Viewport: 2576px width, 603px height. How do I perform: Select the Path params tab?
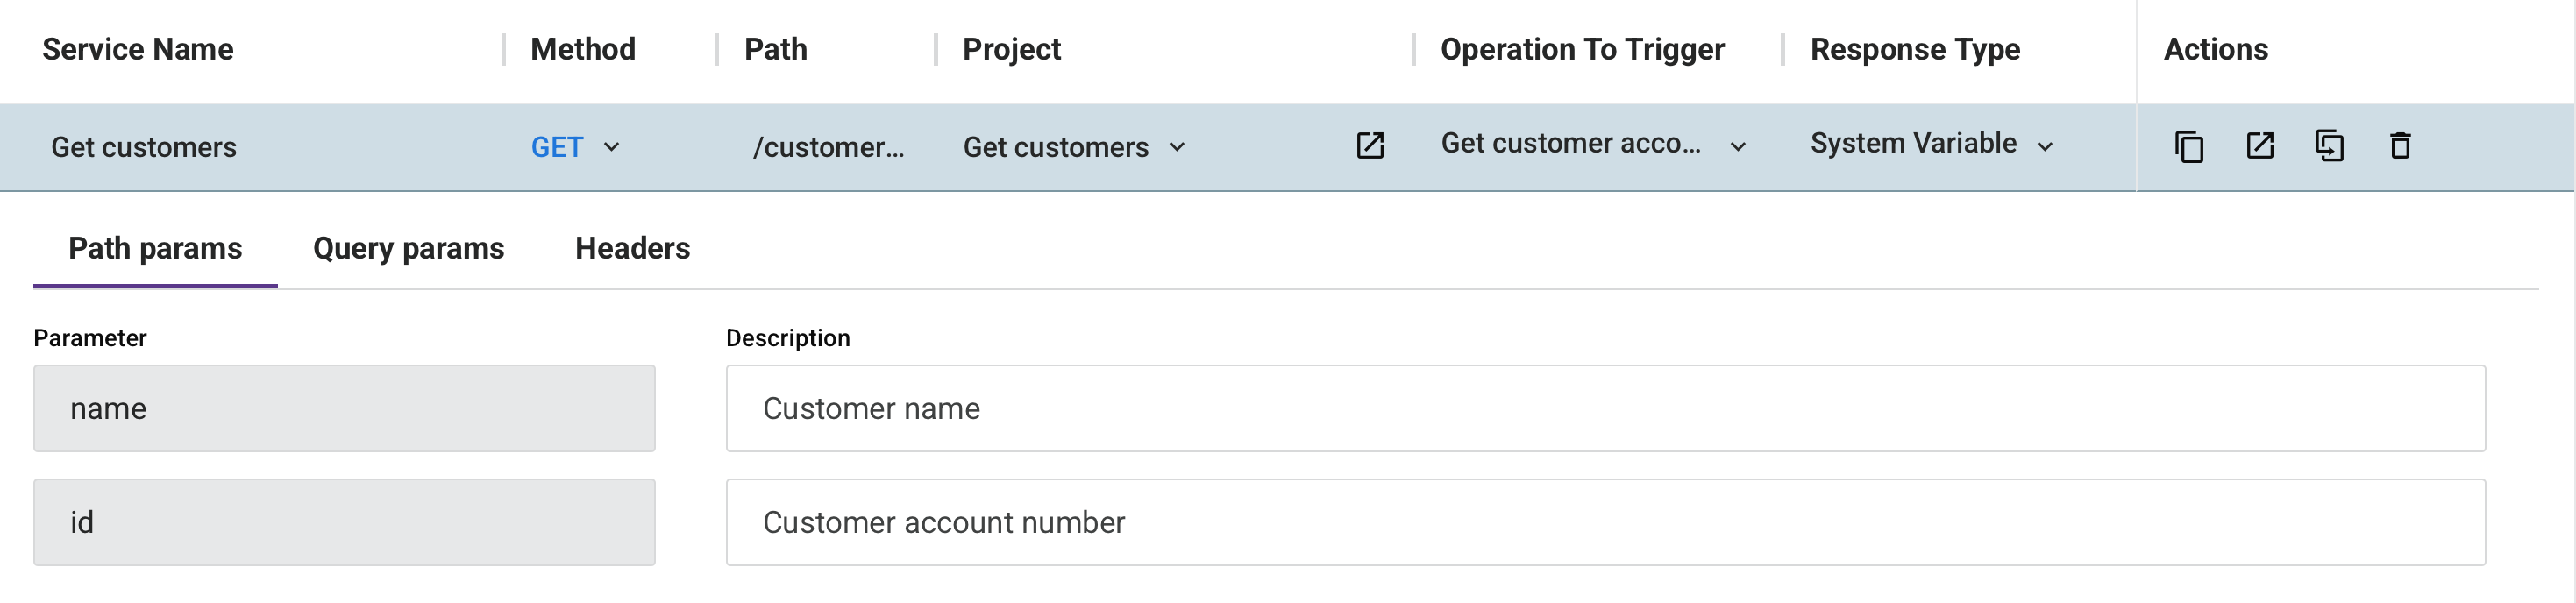[x=155, y=249]
